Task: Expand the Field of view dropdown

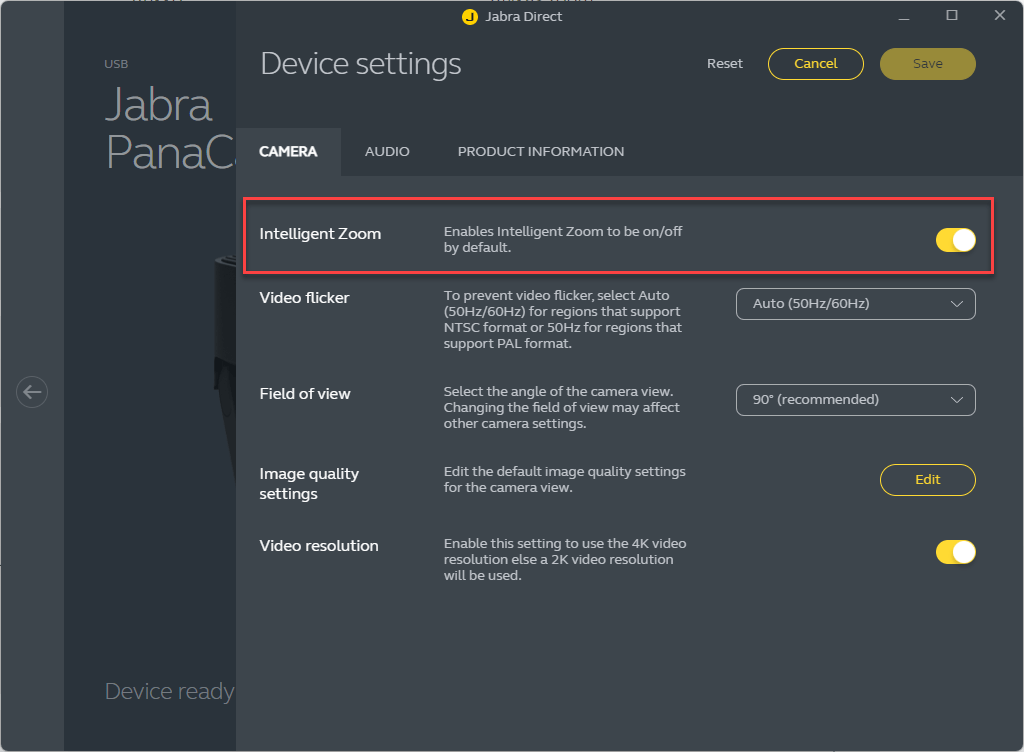Action: pyautogui.click(x=855, y=400)
